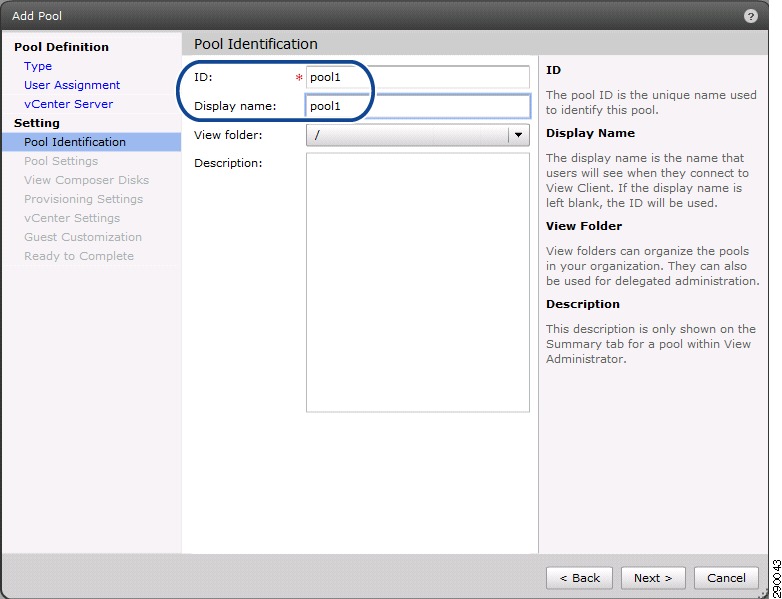Click the Ready to Complete step

(x=79, y=256)
